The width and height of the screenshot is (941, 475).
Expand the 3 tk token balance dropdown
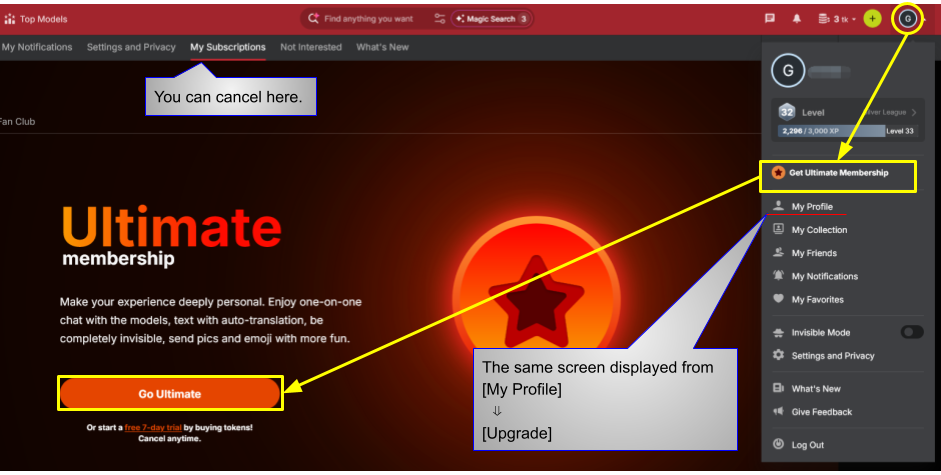[837, 19]
